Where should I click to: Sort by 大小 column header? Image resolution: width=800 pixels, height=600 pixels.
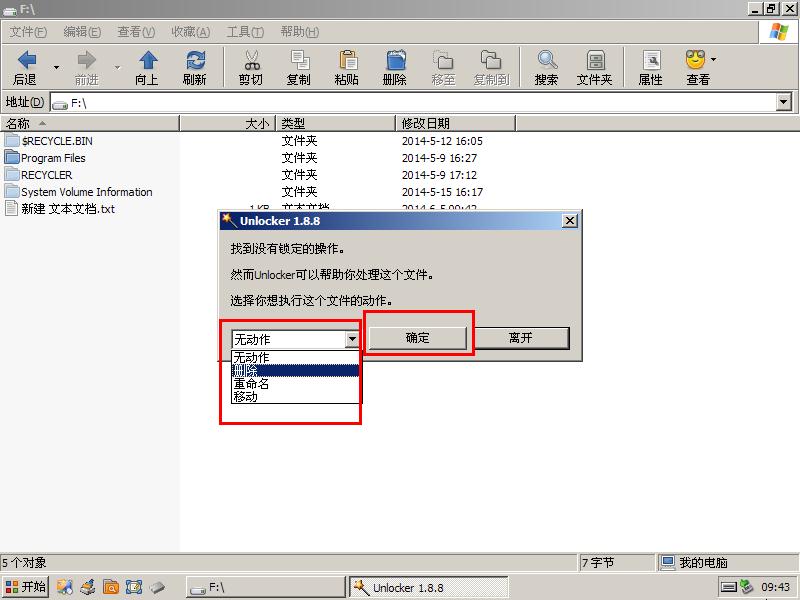pyautogui.click(x=228, y=123)
